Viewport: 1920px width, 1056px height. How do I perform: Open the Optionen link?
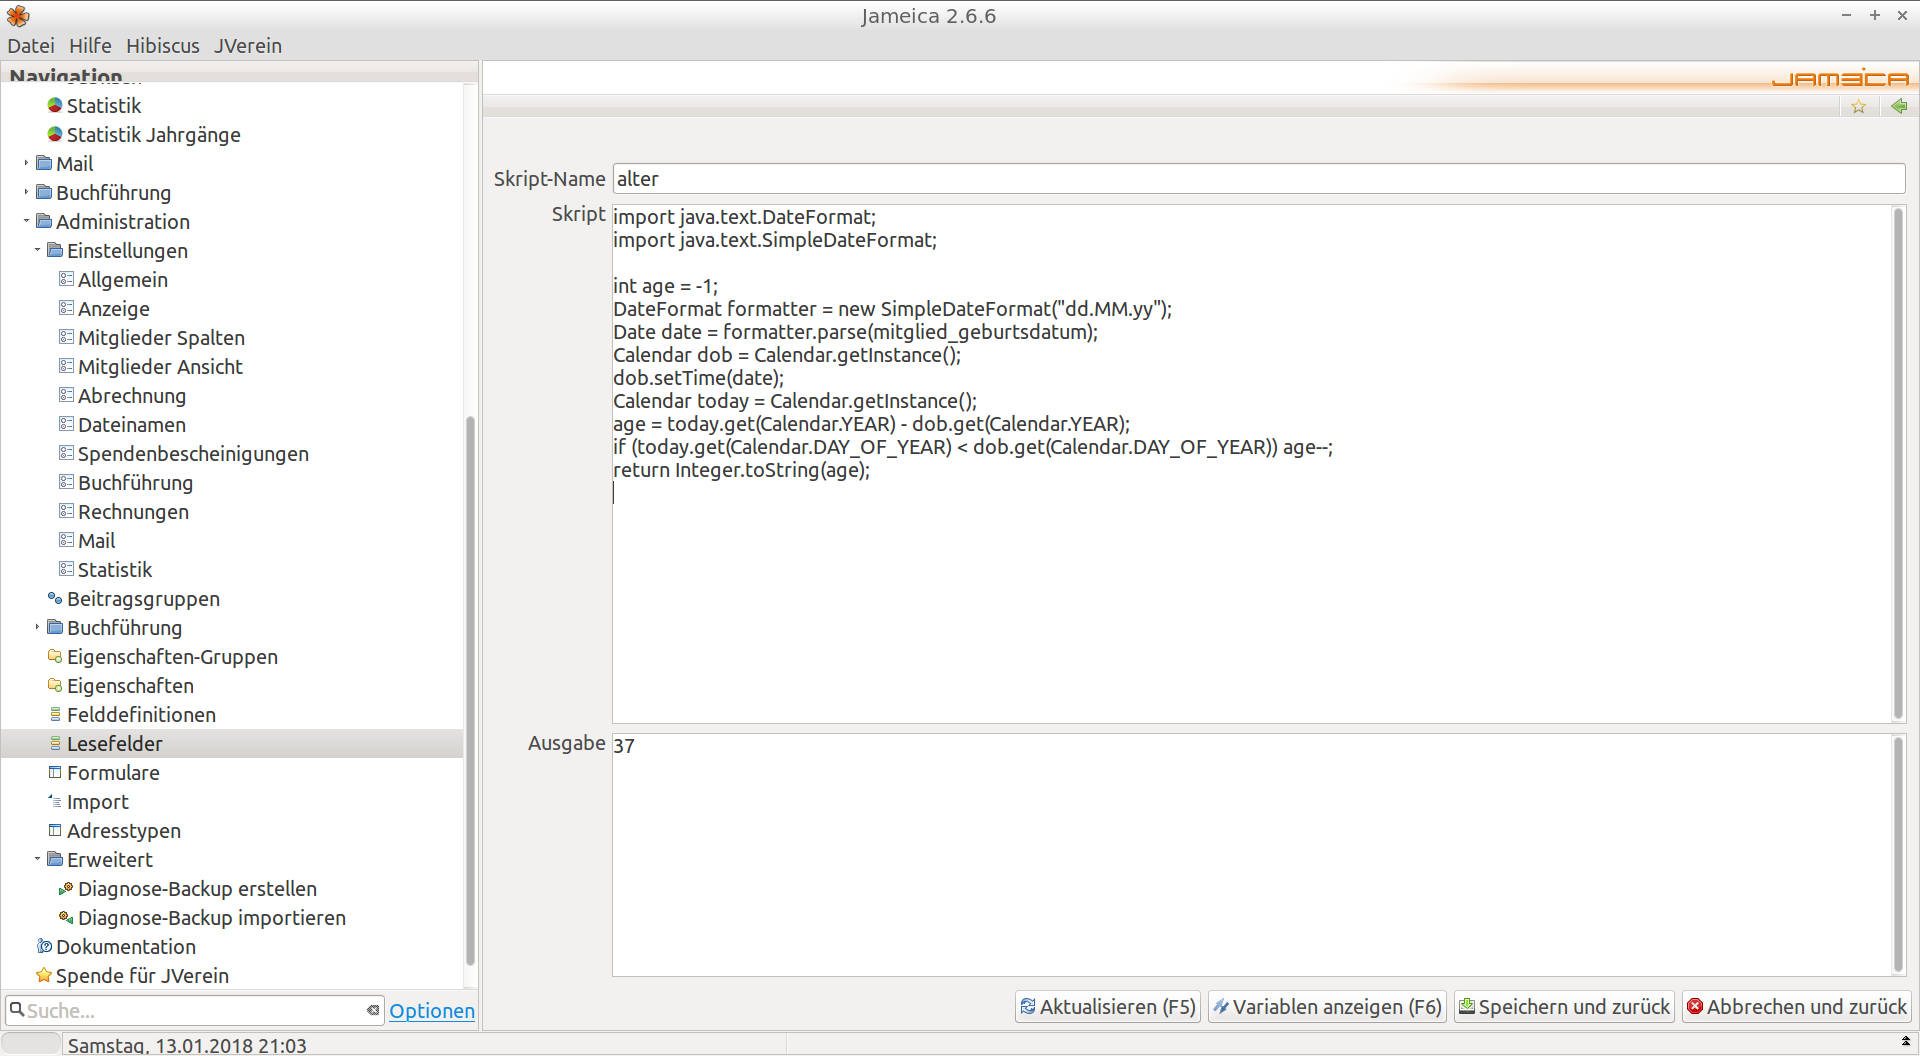point(432,1011)
